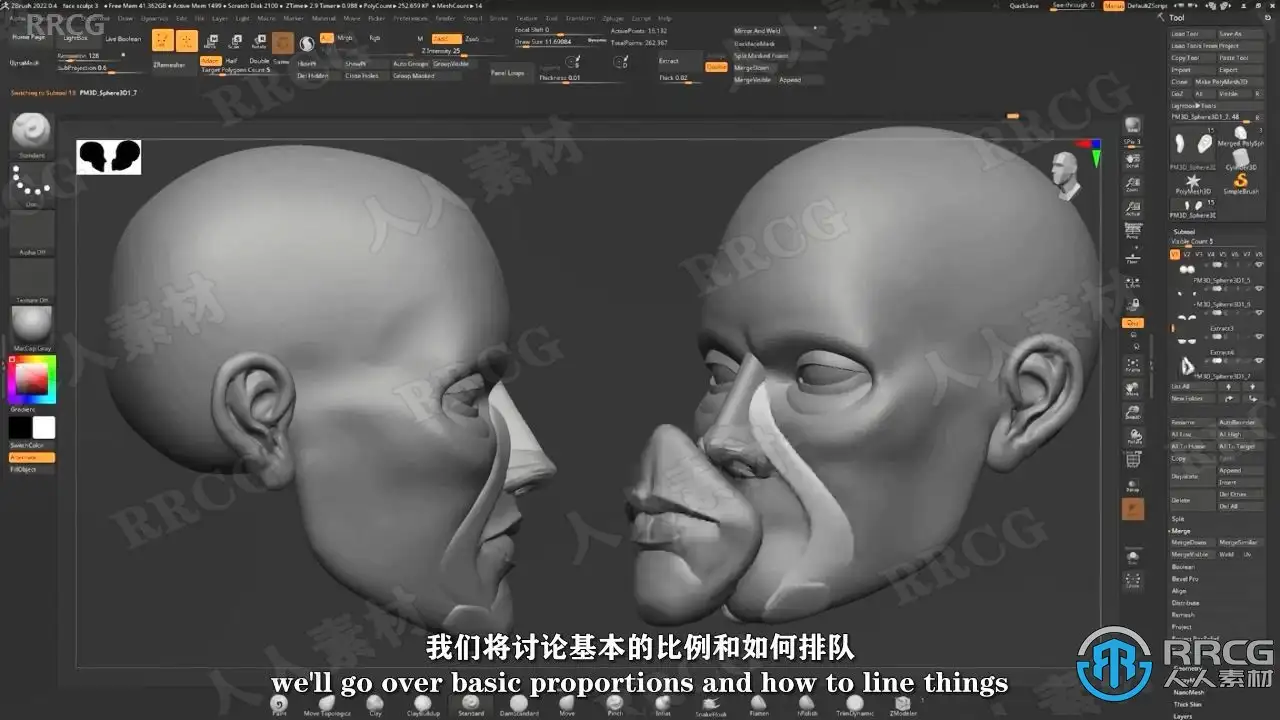
Task: Click the black main color swatch
Action: 20,428
